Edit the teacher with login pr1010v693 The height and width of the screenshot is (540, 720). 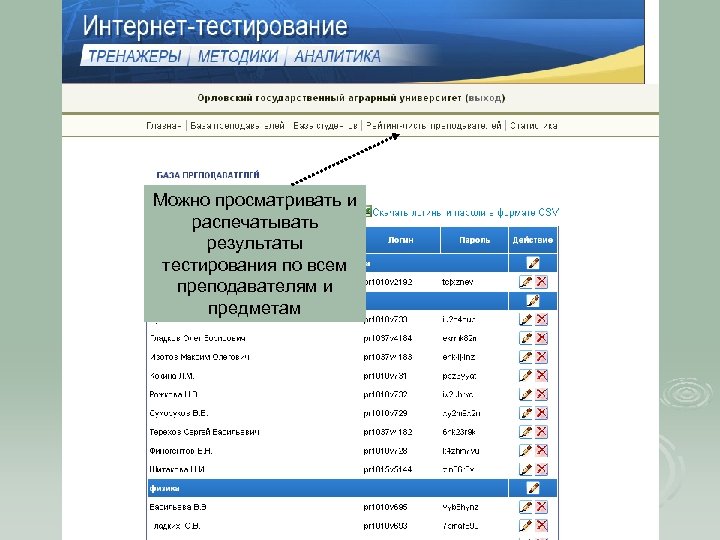click(x=526, y=526)
